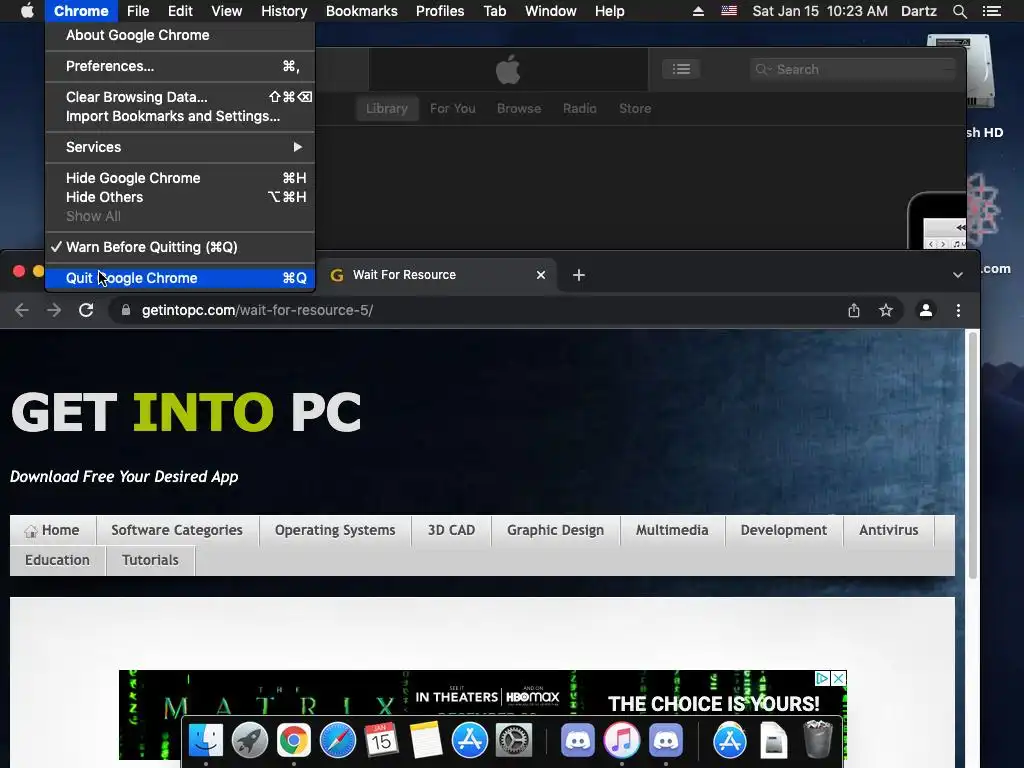Open App Store beside System Preferences in Dock
The image size is (1024, 768).
pos(470,741)
